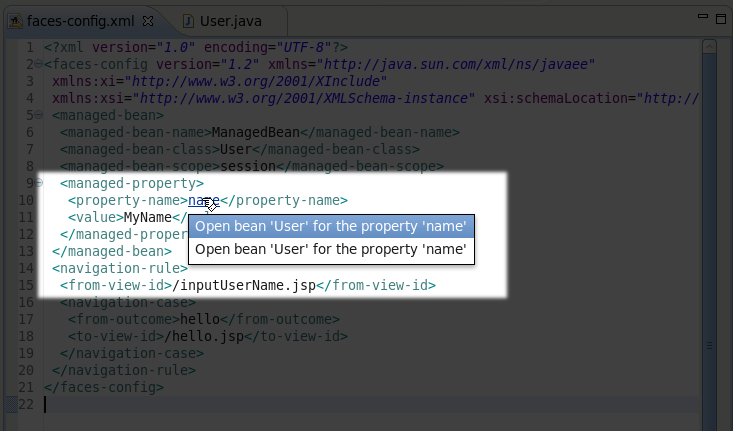Viewport: 733px width, 431px height.
Task: Click the Java file icon on User.java tab
Action: (188, 22)
